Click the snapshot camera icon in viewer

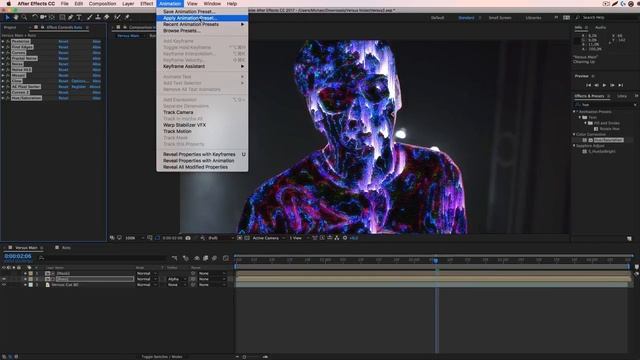188,238
